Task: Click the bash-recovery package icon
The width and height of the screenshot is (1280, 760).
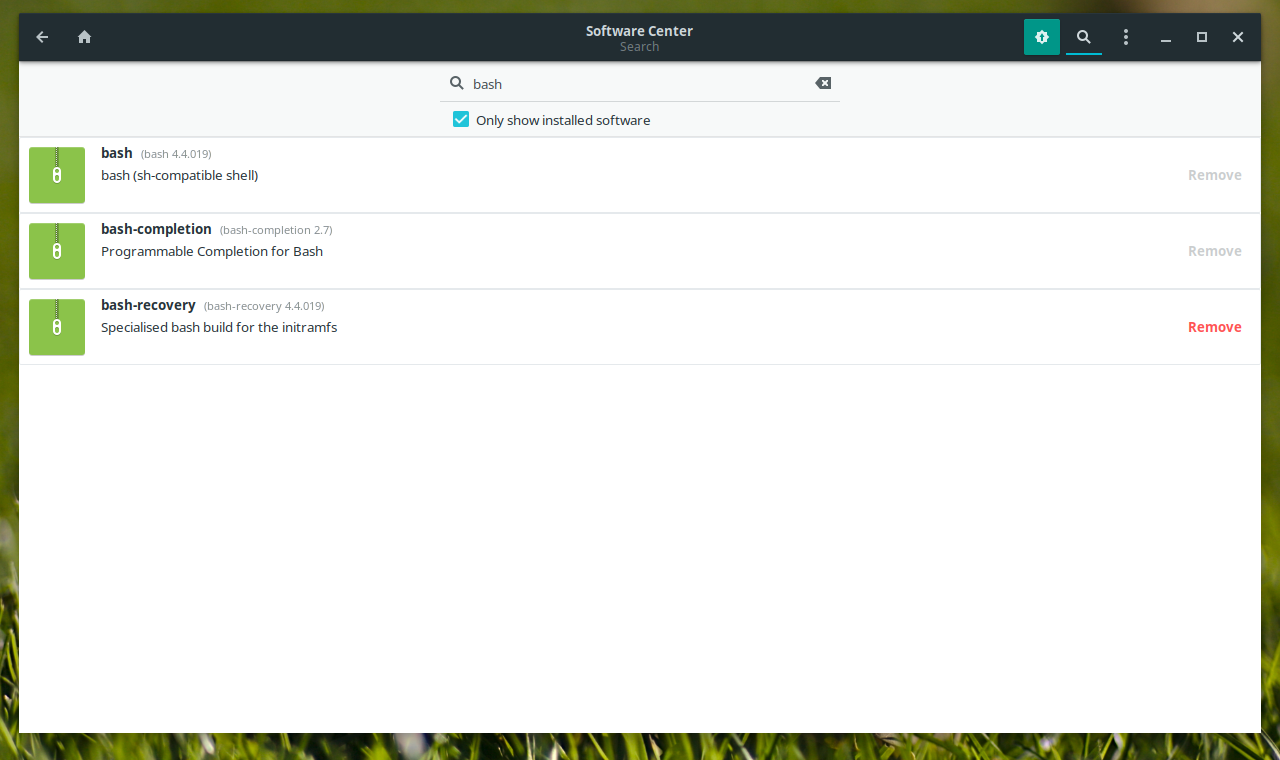Action: [57, 327]
